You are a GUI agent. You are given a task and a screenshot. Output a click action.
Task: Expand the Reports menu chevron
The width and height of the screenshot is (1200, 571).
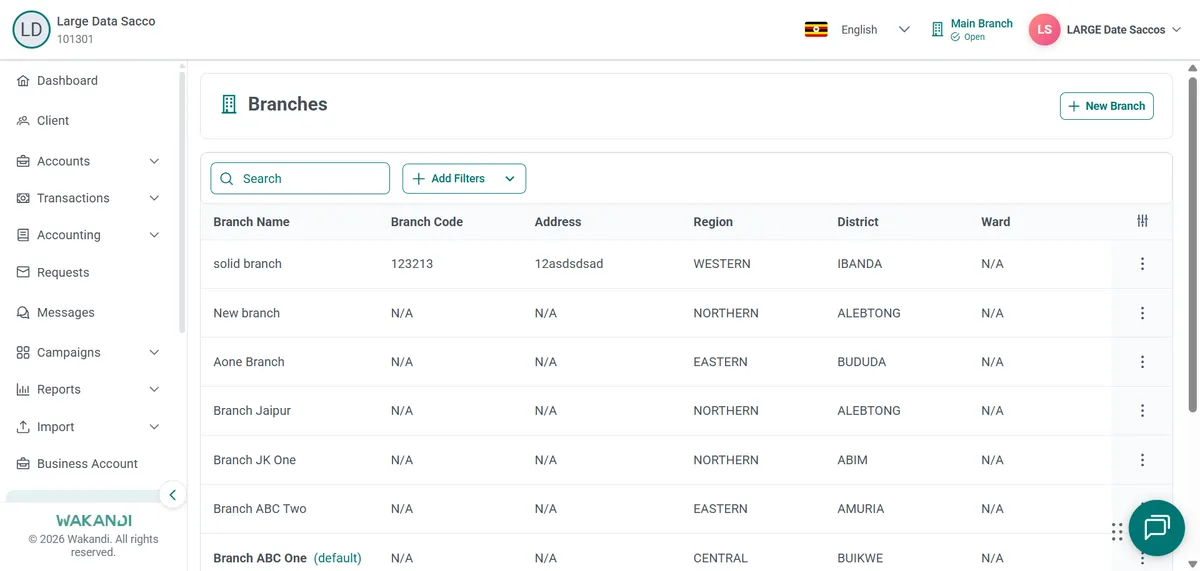(154, 390)
